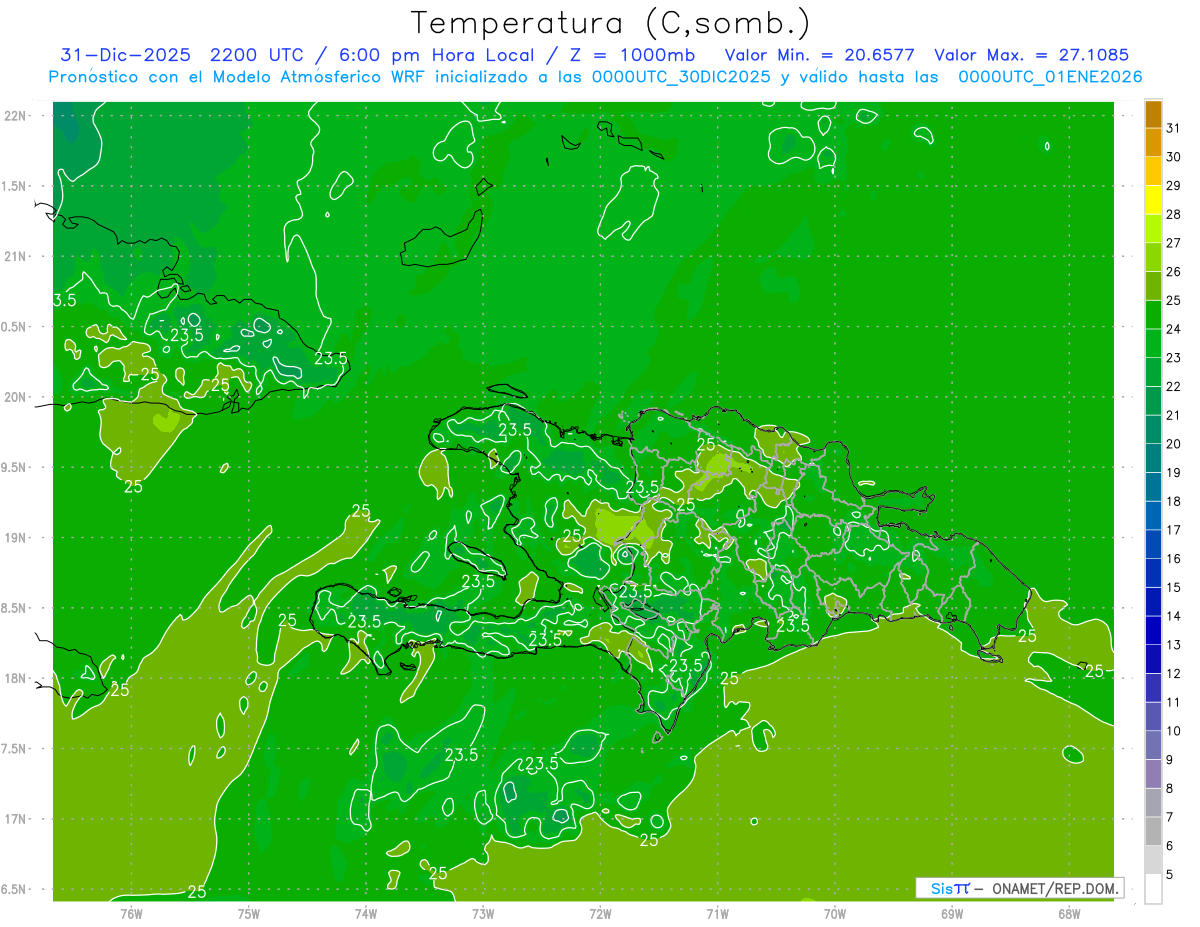Click legend value 26 on color scale
This screenshot has height=927, width=1200.
tap(1174, 271)
